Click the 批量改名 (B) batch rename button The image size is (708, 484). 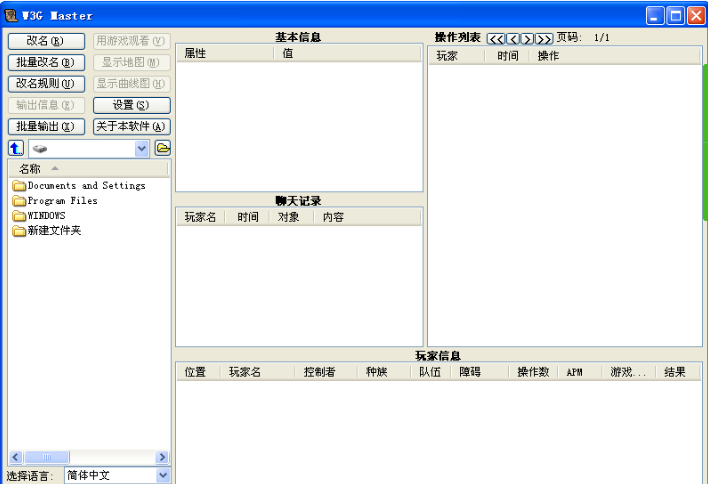coord(46,62)
